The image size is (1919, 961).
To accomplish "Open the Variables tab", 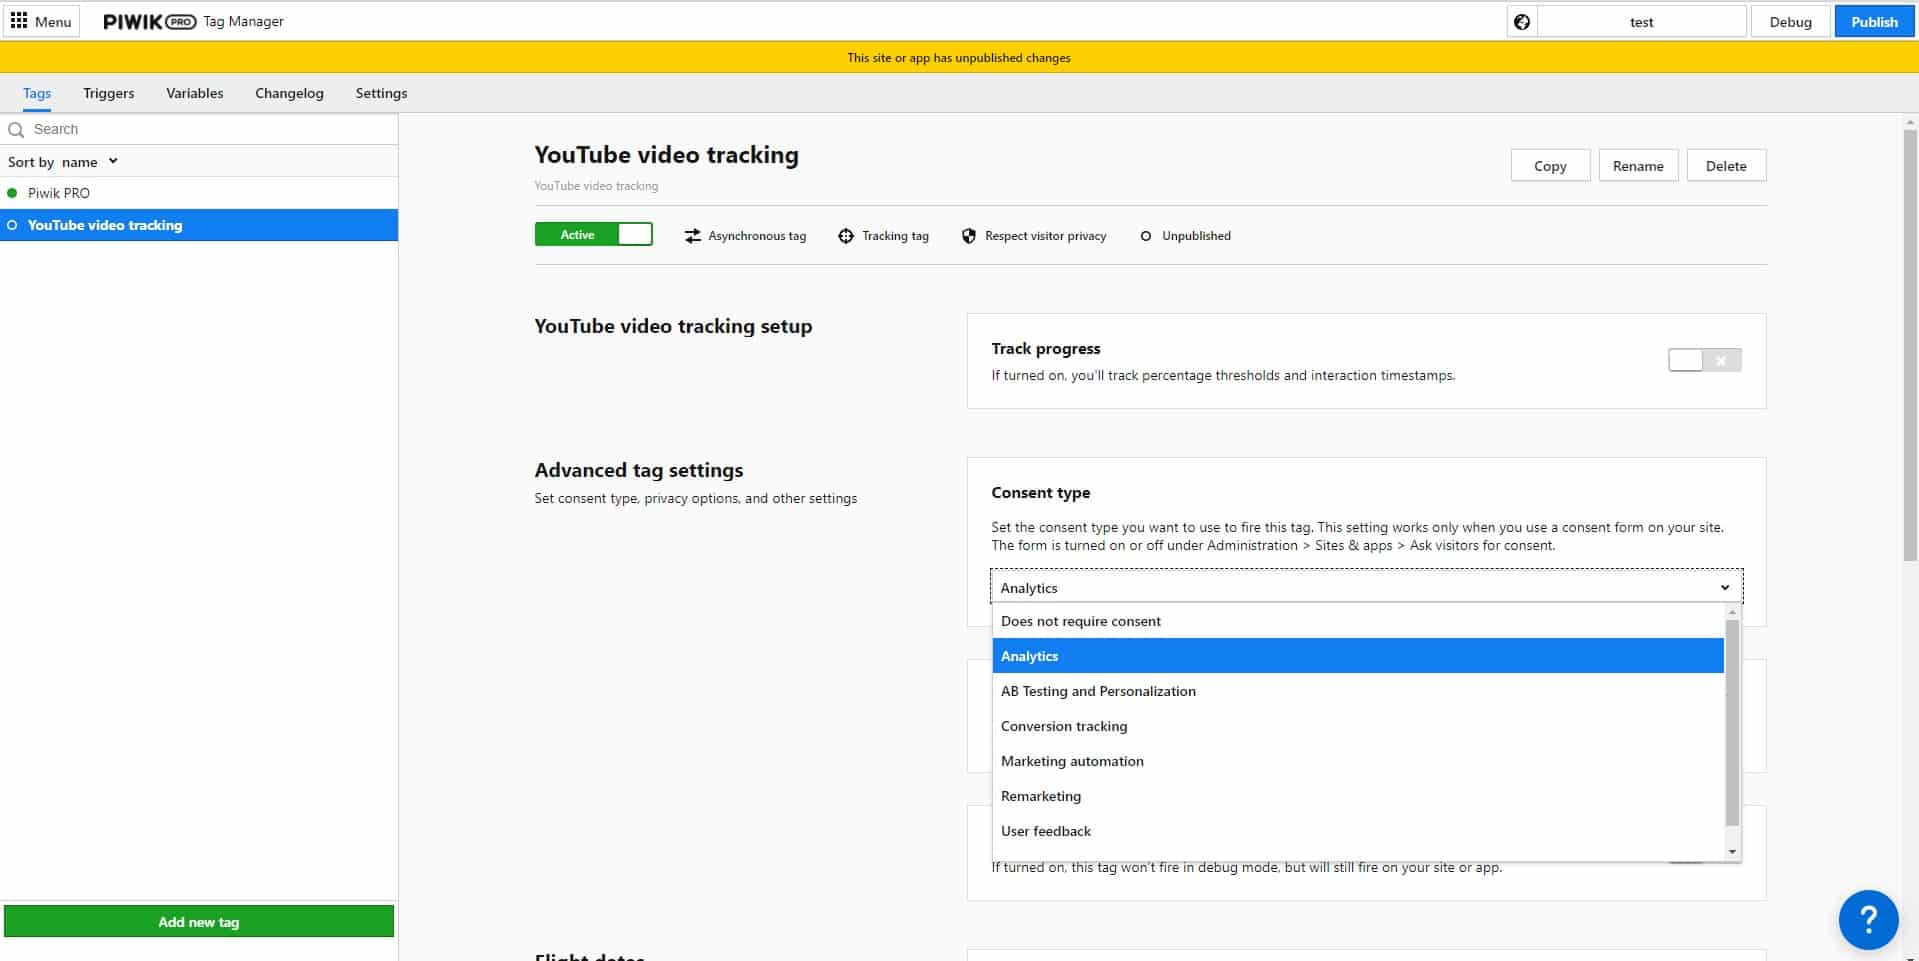I will 195,93.
